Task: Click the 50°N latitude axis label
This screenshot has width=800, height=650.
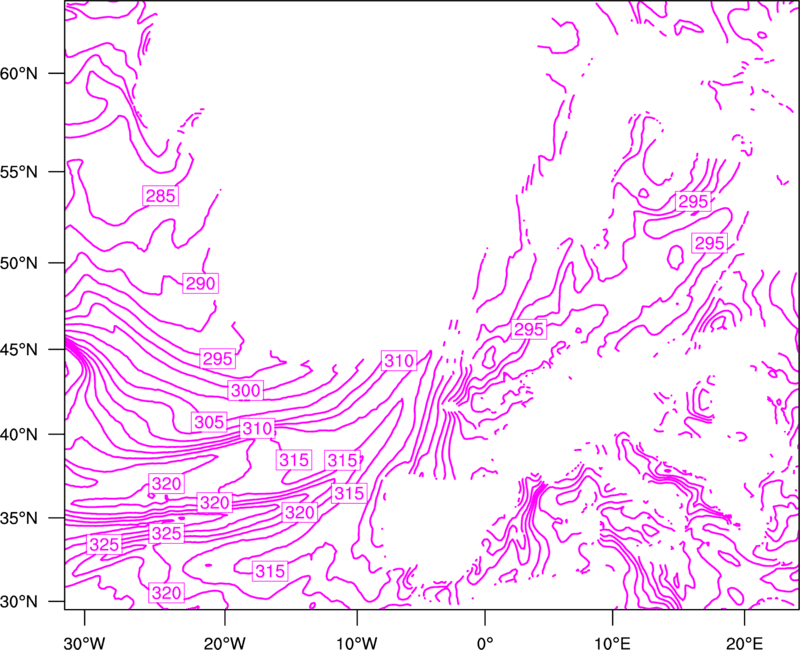Action: point(19,263)
